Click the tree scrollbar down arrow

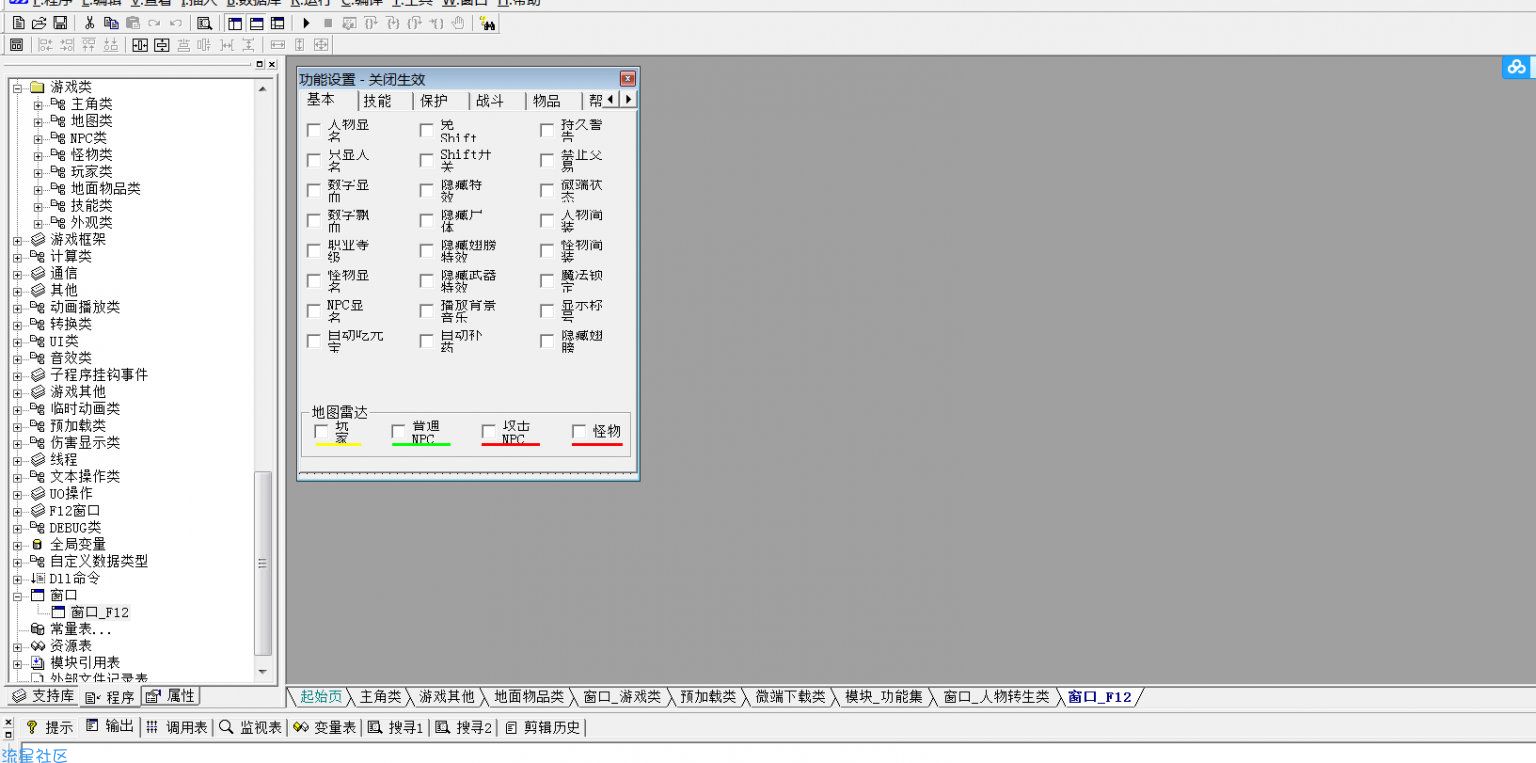[x=263, y=672]
